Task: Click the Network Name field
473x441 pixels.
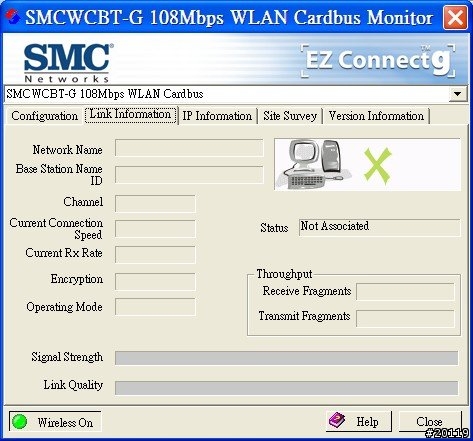Action: pos(189,148)
